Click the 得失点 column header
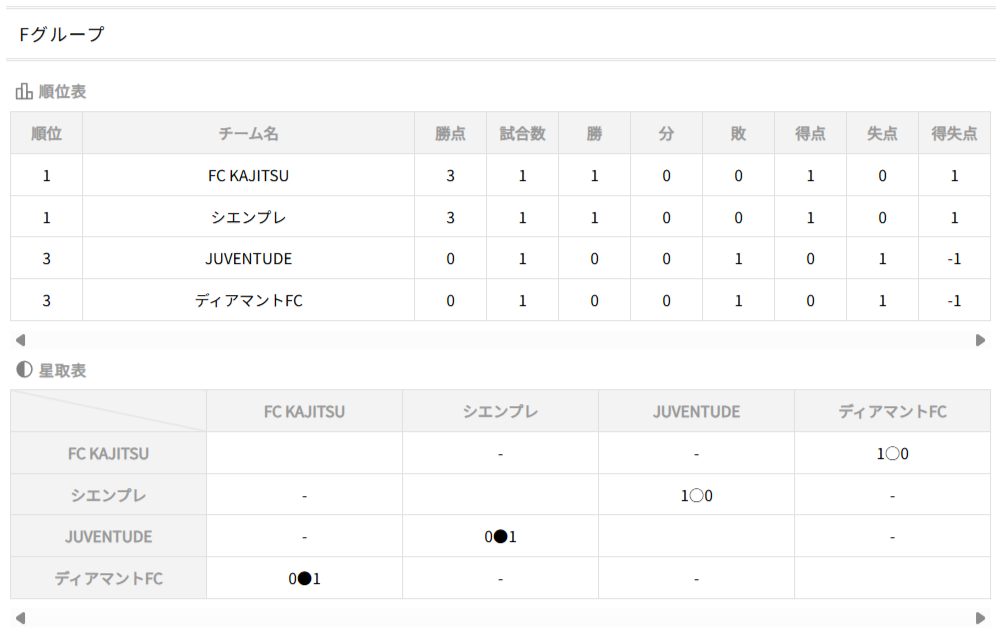The width and height of the screenshot is (996, 634). click(954, 134)
